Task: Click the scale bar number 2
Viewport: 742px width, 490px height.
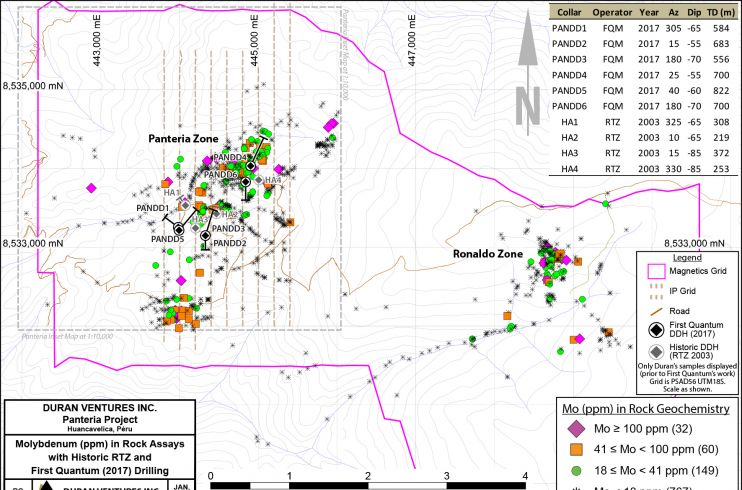Action: click(368, 476)
